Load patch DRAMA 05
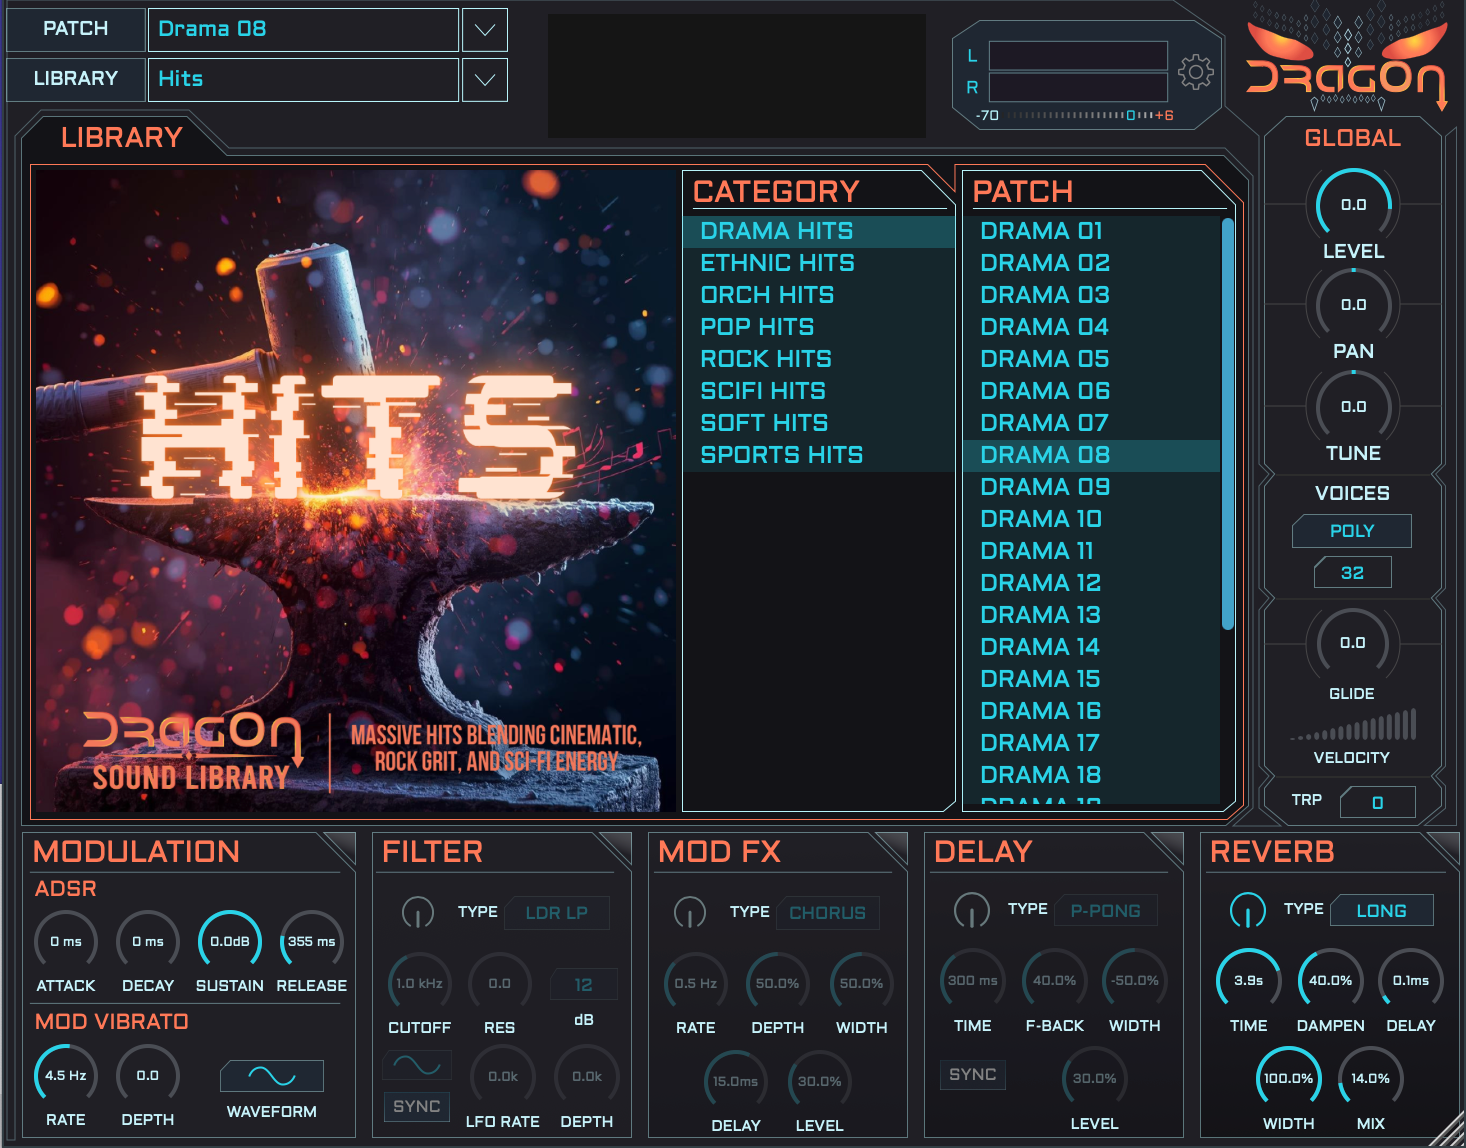1466x1148 pixels. pos(1091,359)
